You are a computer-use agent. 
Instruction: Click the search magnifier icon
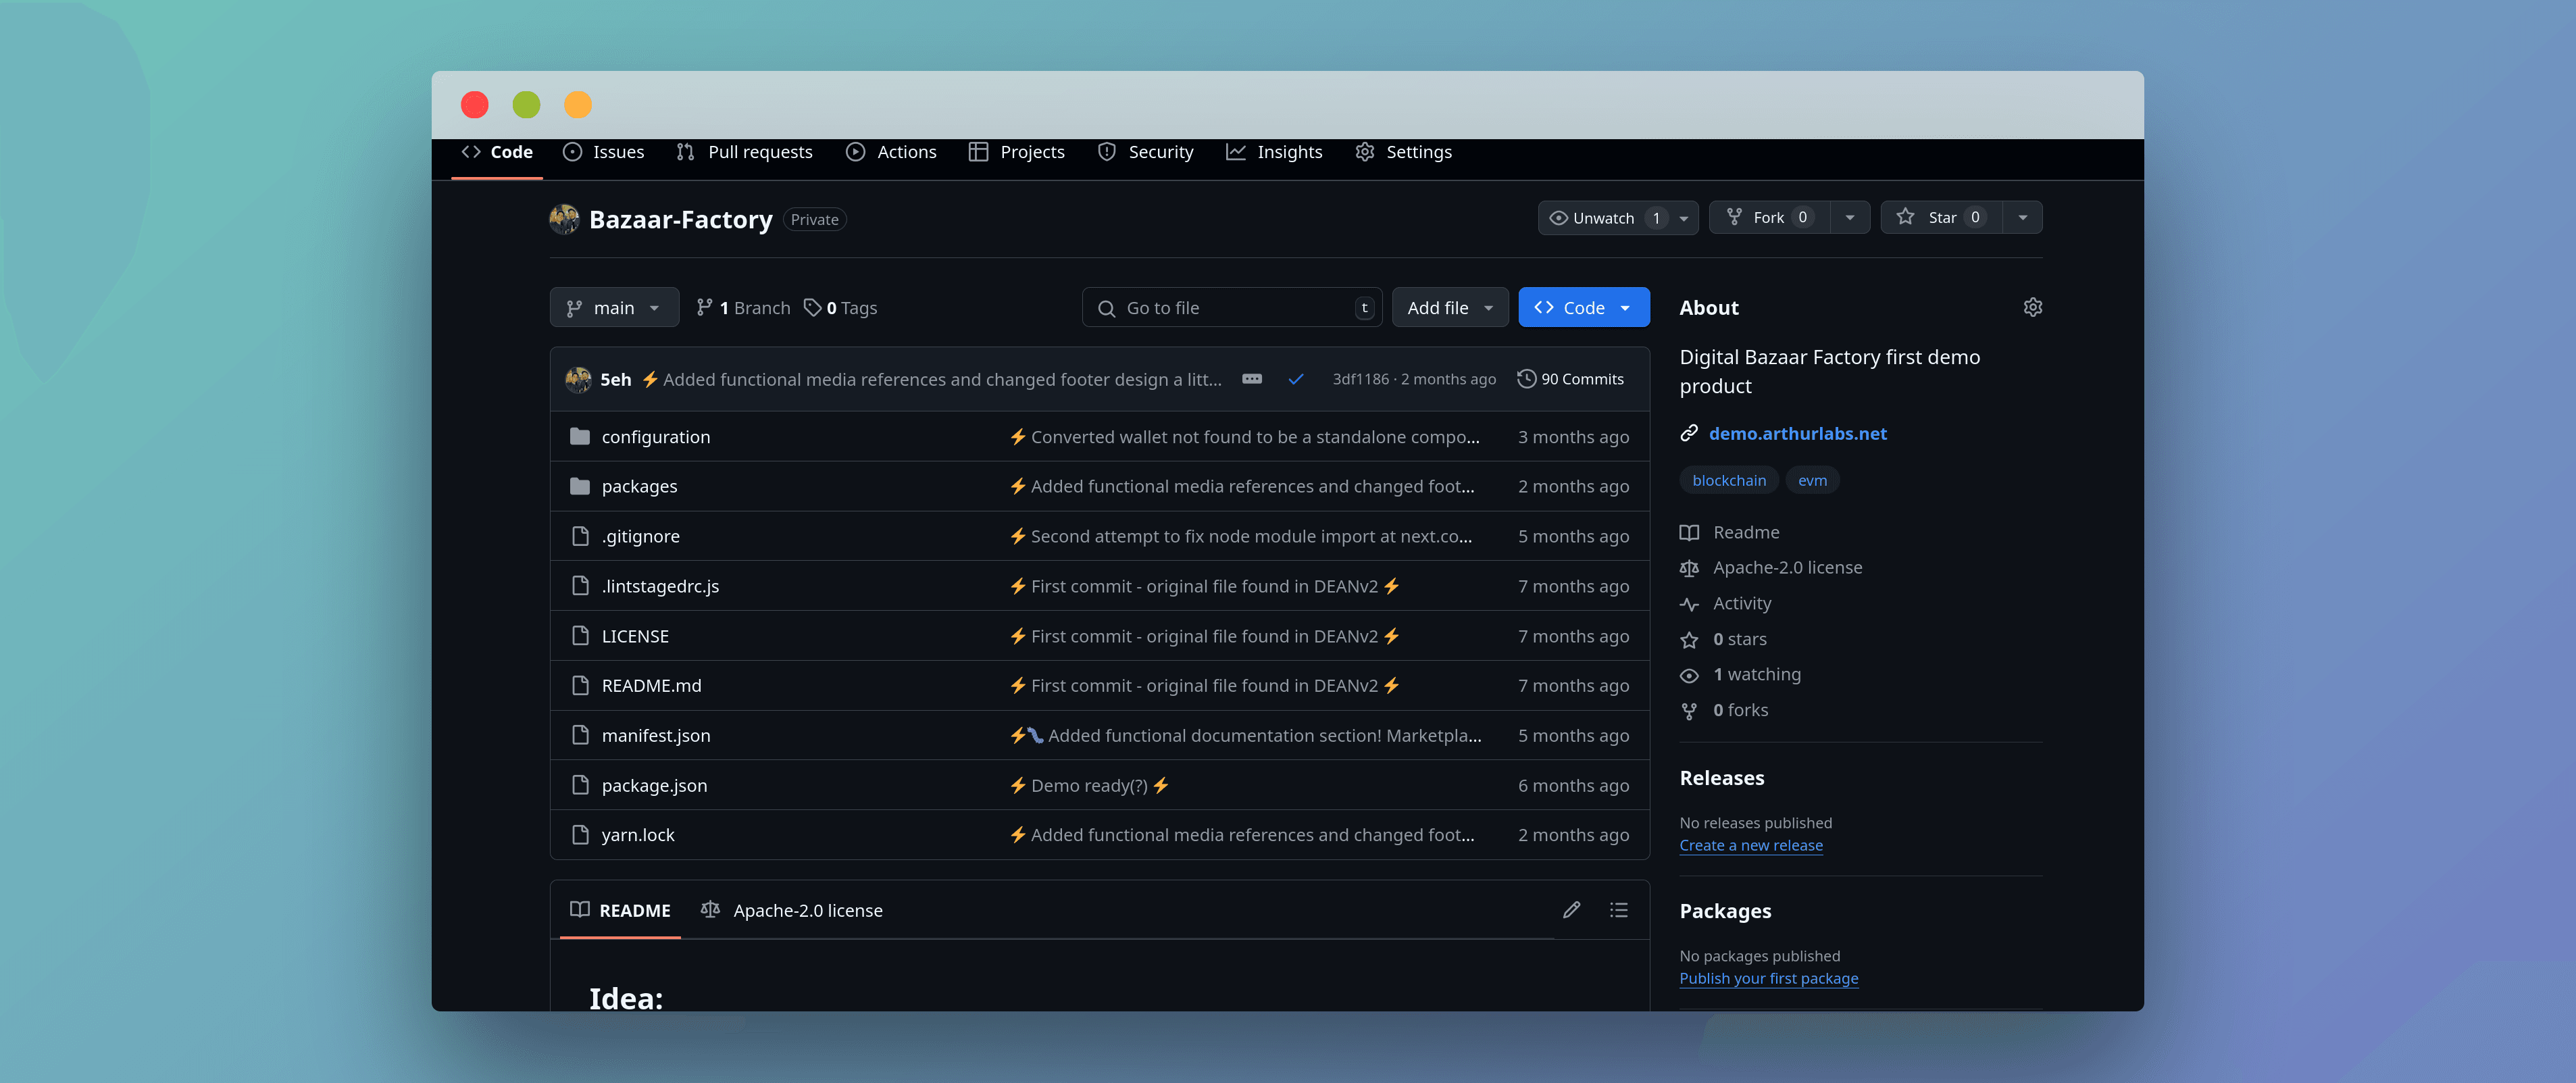tap(1106, 308)
